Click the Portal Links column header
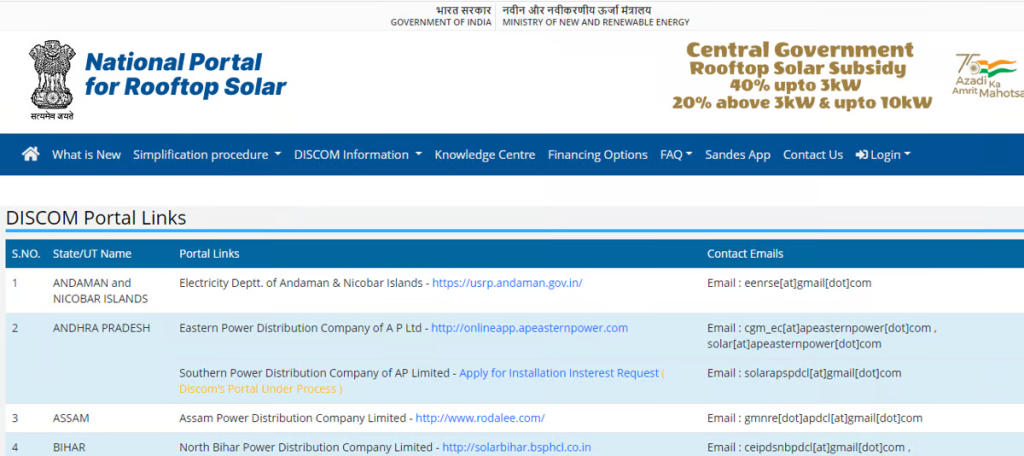The image size is (1024, 456). [209, 253]
